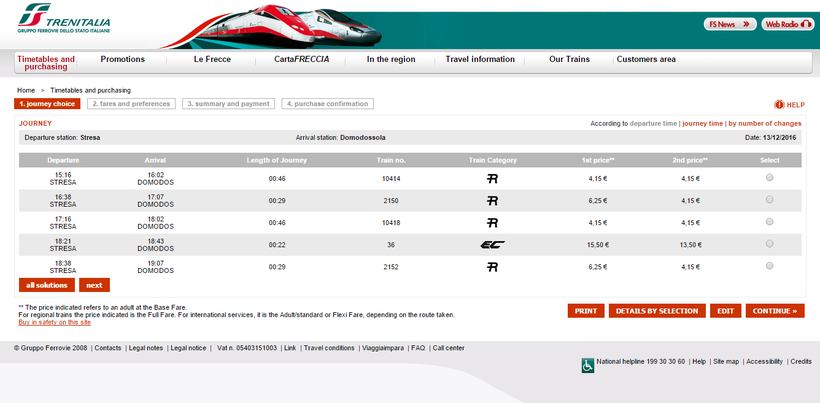Click DETAILS BY SELECTION button

pyautogui.click(x=657, y=311)
